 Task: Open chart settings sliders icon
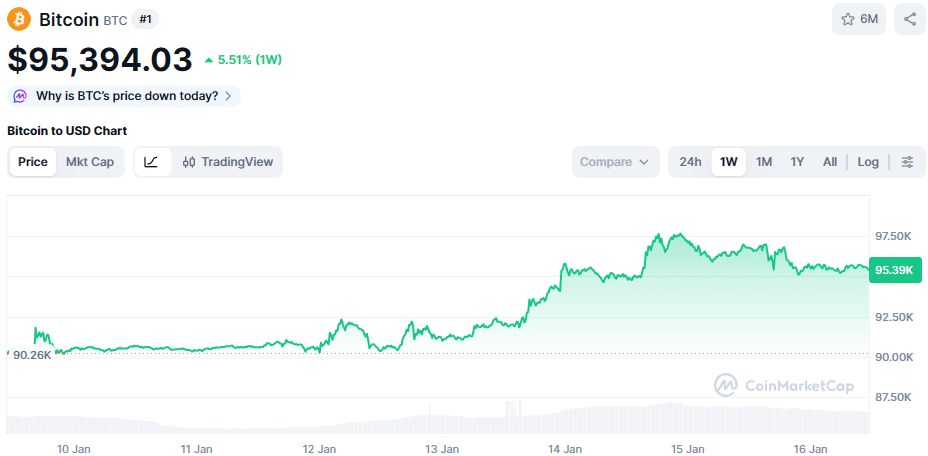tap(907, 162)
